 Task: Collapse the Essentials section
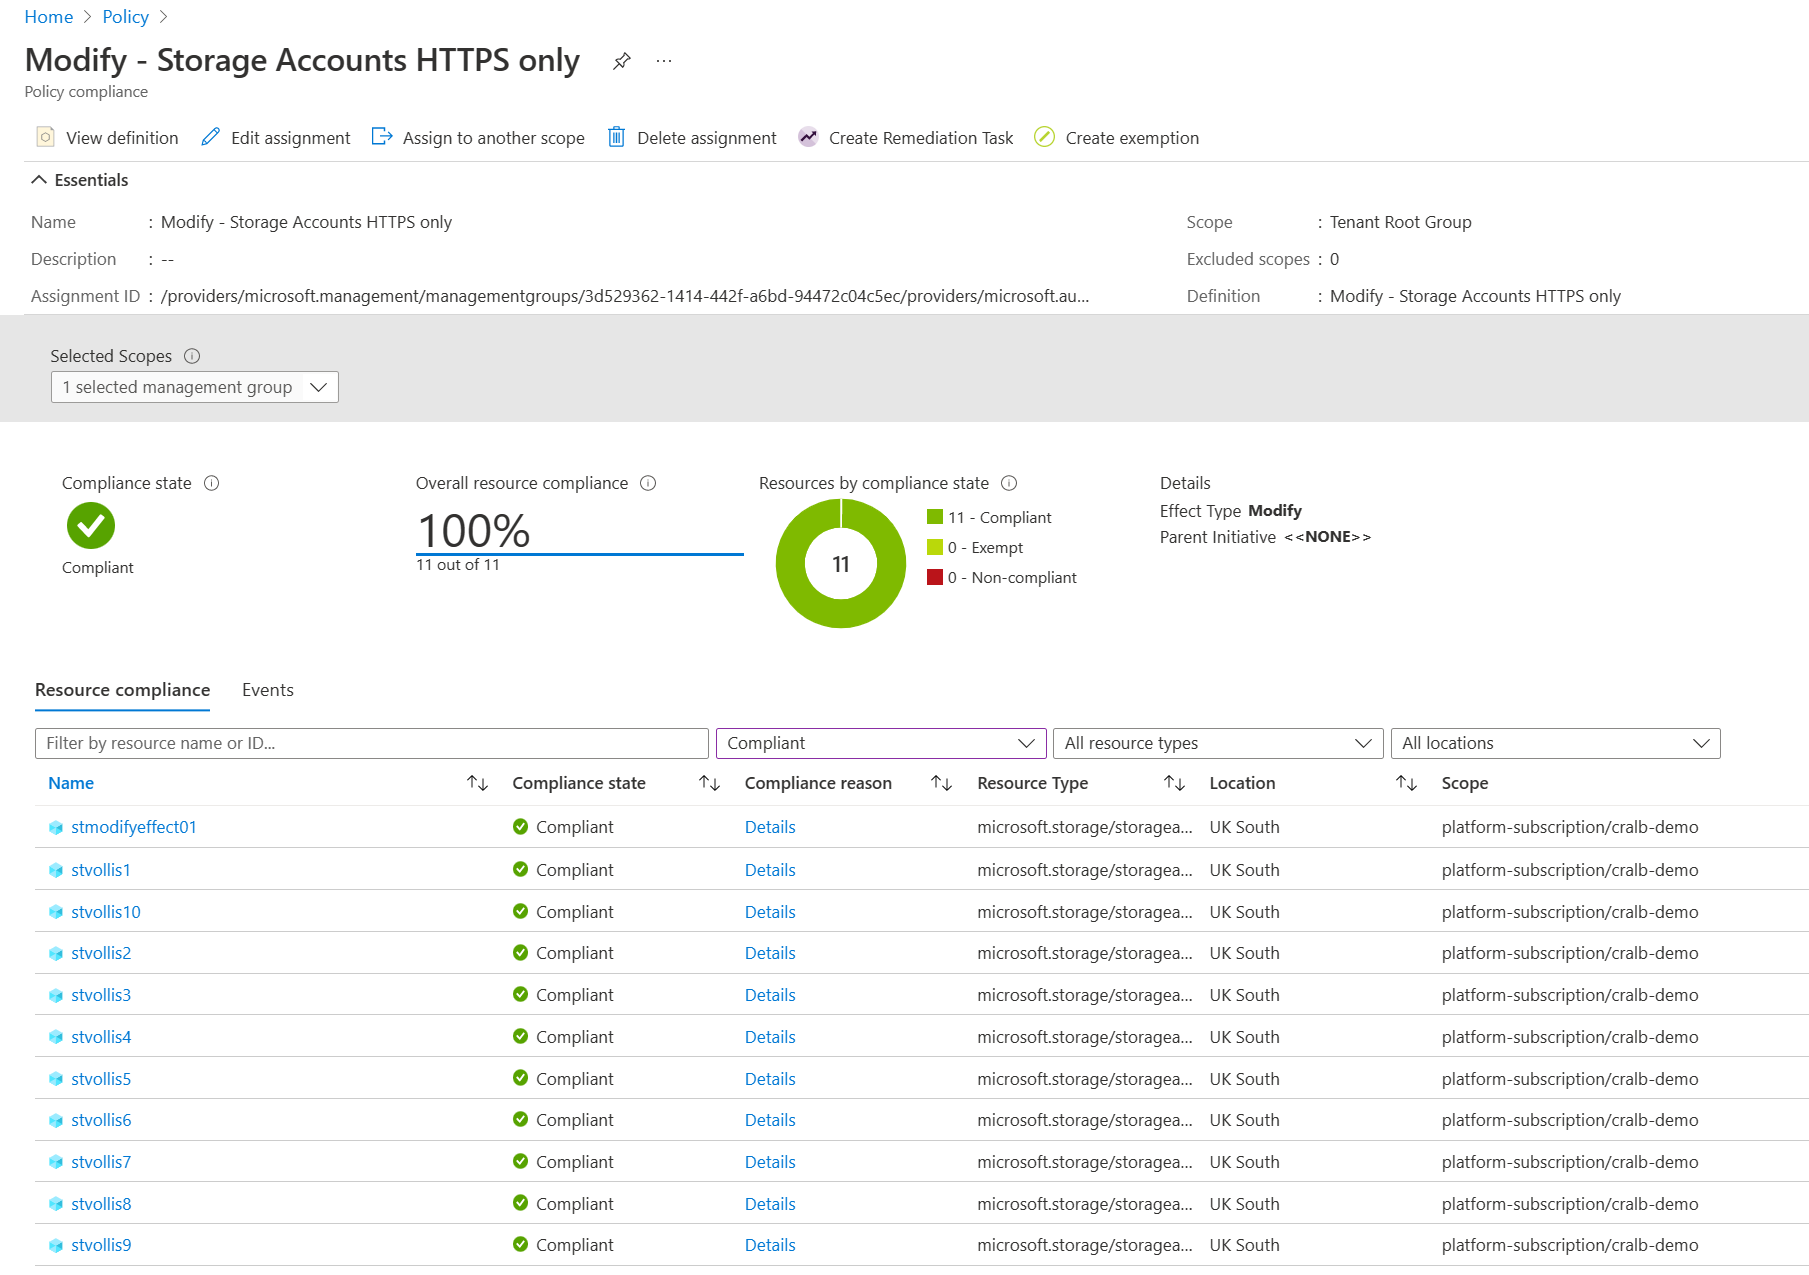(x=39, y=180)
